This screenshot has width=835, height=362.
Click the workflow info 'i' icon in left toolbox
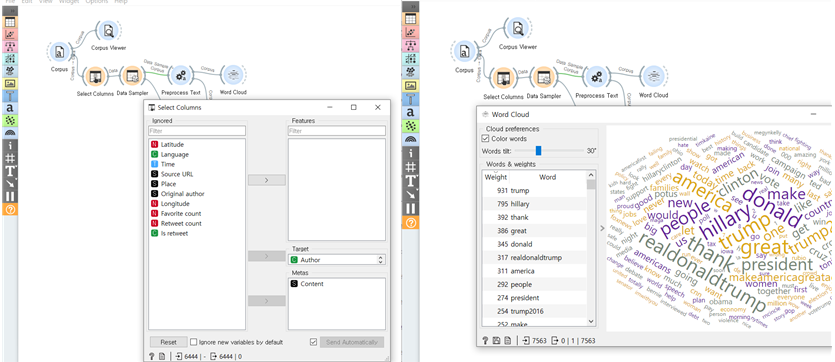[9, 145]
